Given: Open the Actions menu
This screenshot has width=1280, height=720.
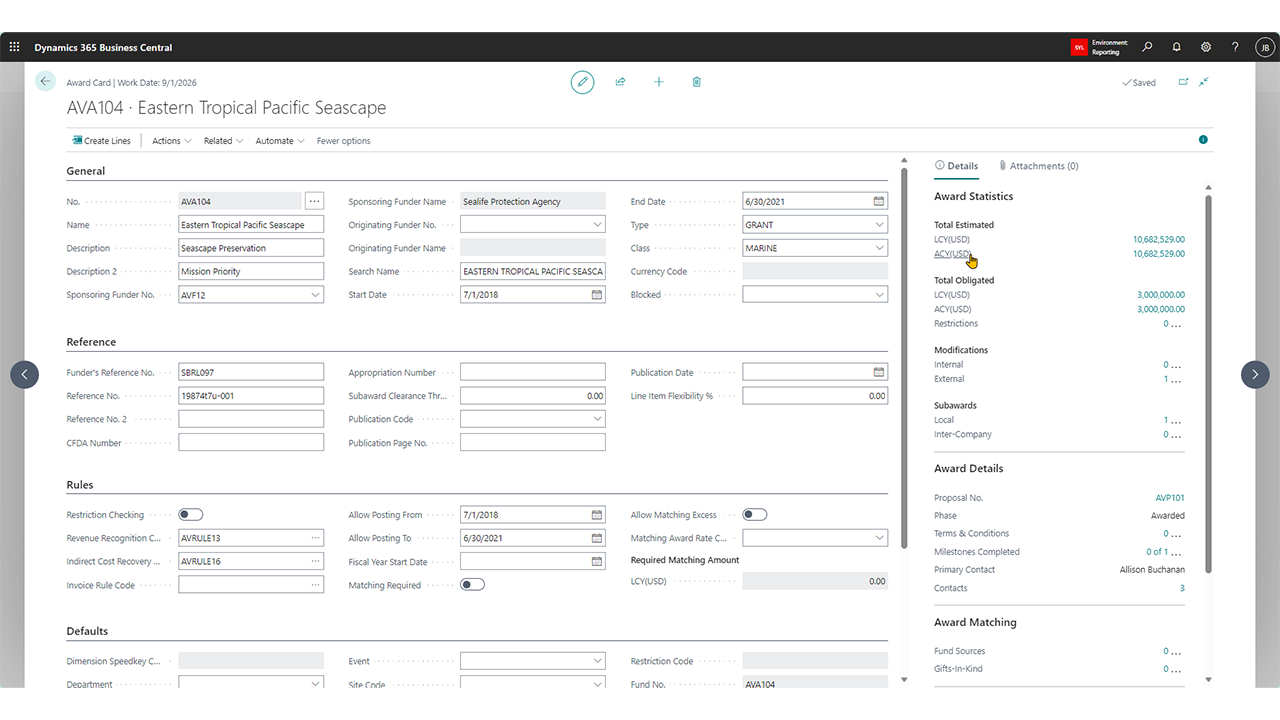Looking at the screenshot, I should (x=171, y=141).
